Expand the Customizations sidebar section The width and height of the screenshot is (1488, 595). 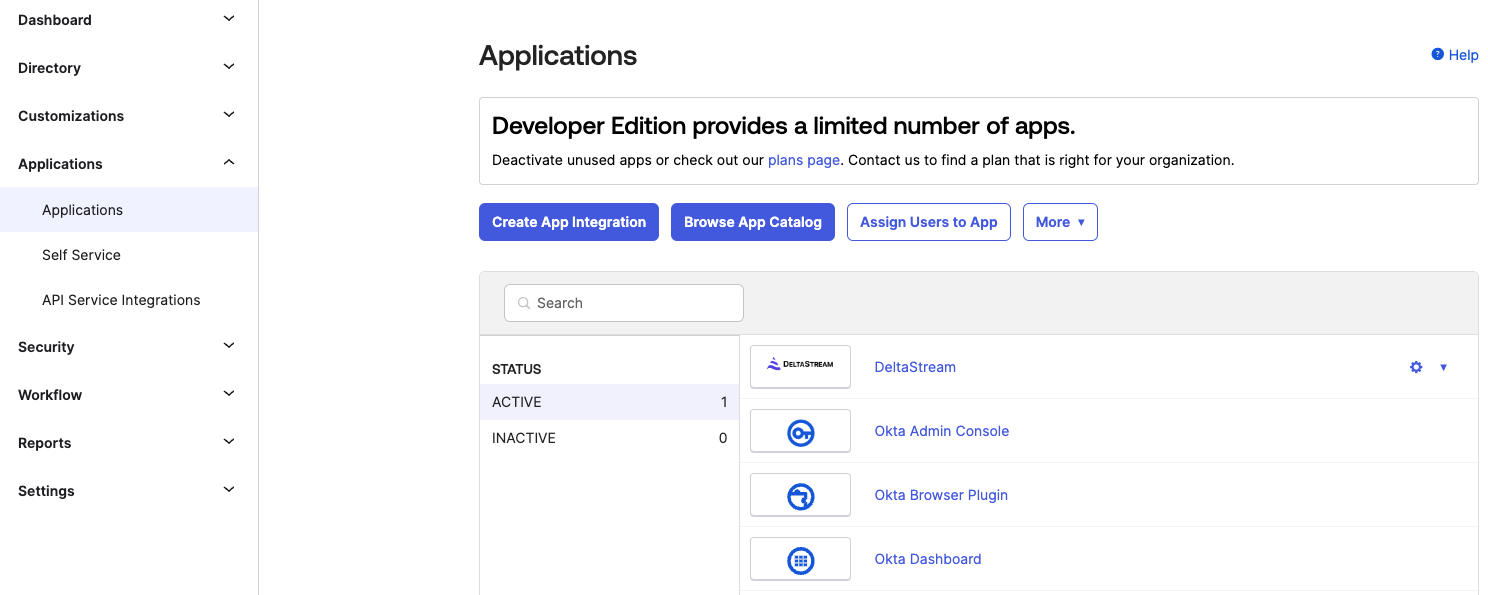(x=229, y=115)
